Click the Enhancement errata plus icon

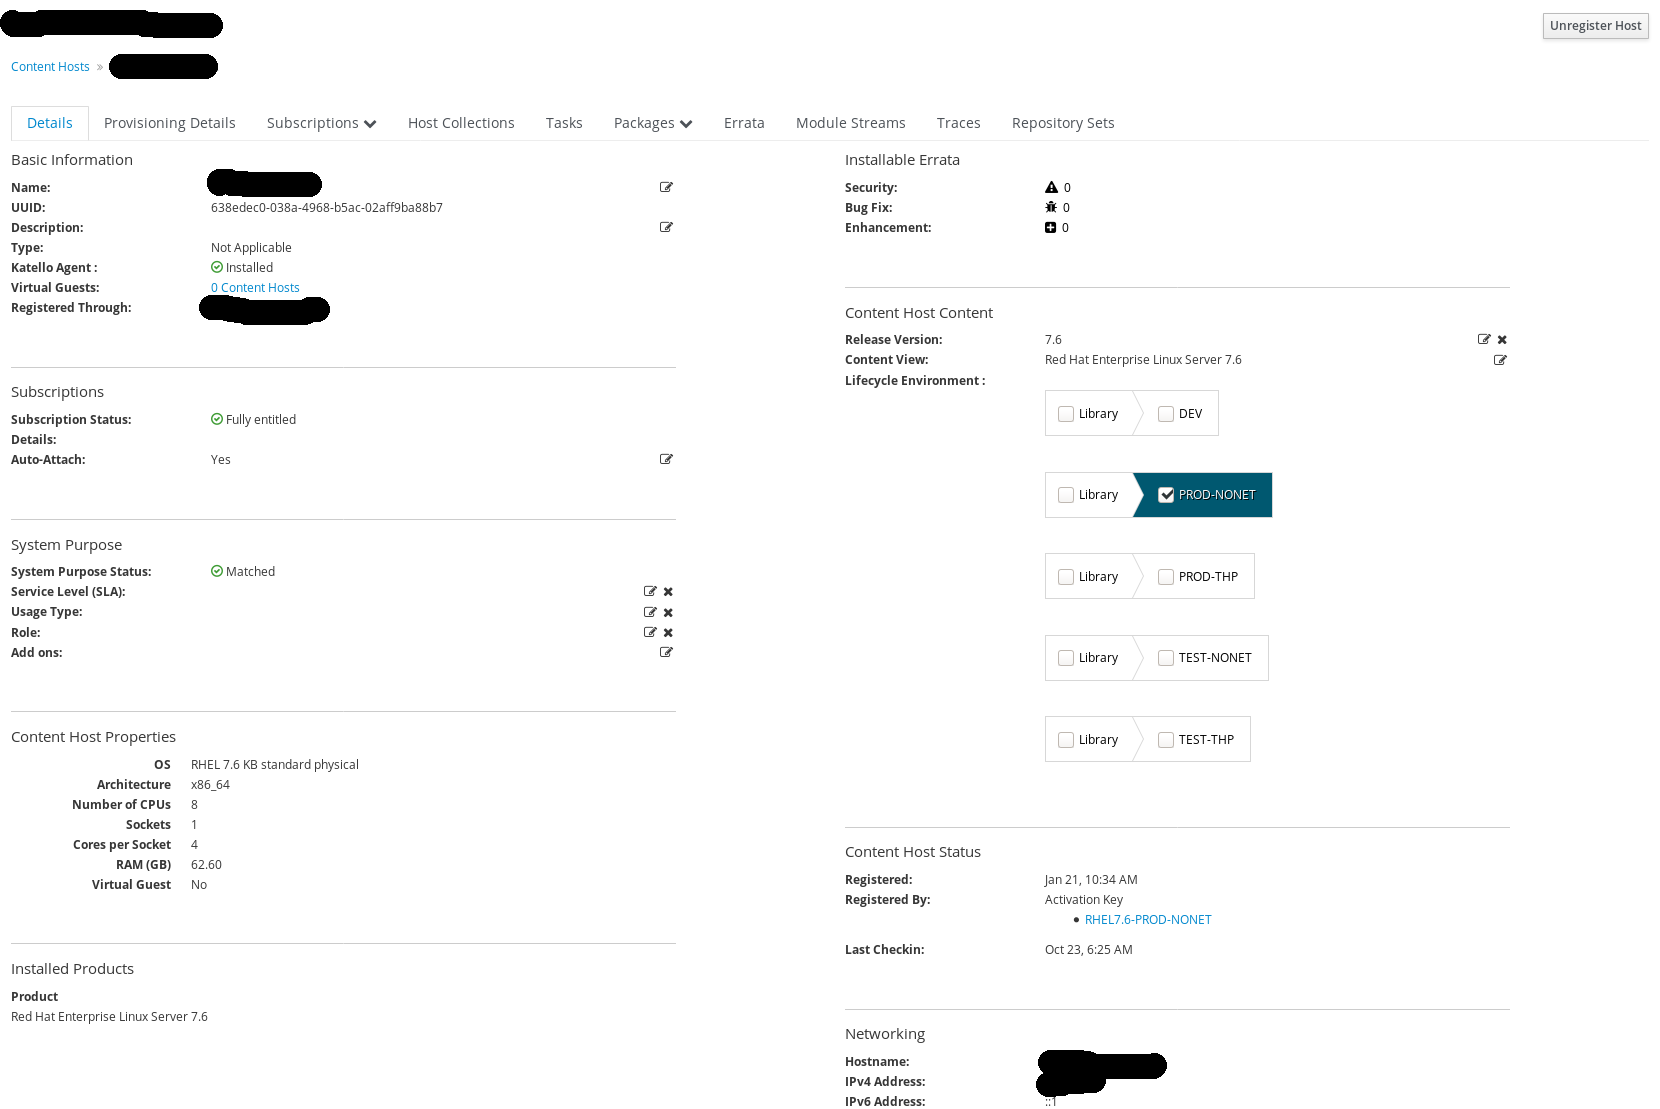(1051, 227)
